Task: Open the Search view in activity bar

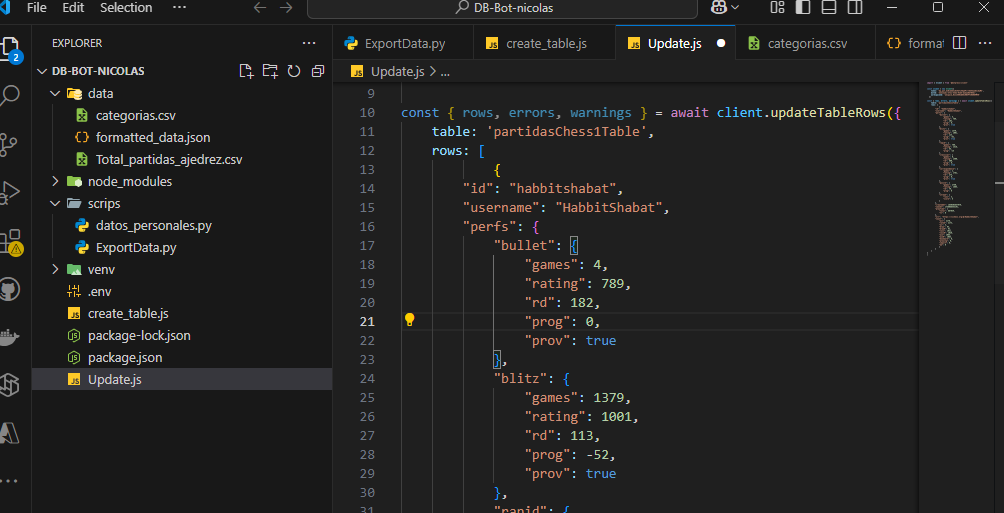Action: coord(10,96)
